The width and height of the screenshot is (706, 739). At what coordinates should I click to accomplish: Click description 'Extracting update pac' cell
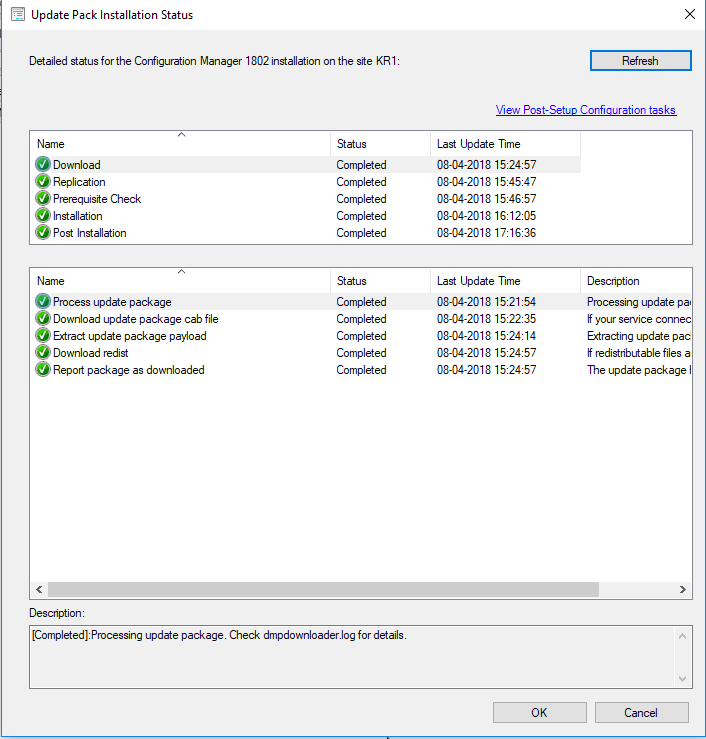pos(639,336)
